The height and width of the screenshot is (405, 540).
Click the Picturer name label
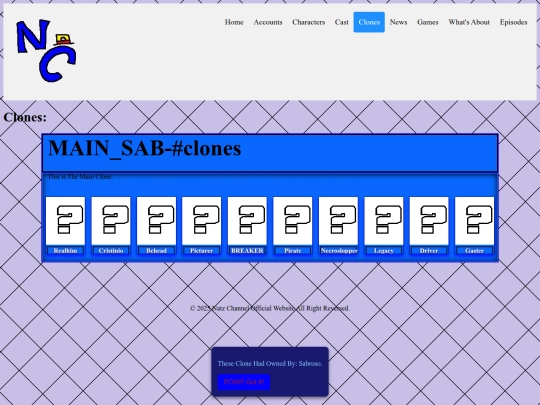pos(201,251)
